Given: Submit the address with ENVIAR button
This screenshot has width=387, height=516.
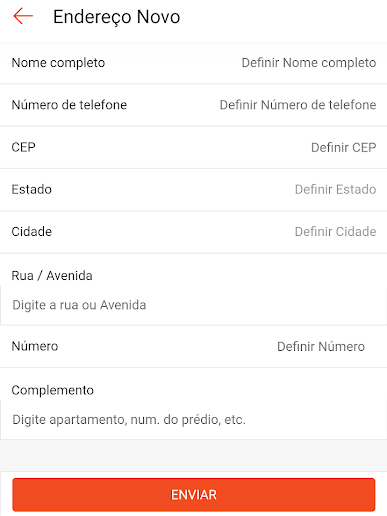Looking at the screenshot, I should (194, 495).
